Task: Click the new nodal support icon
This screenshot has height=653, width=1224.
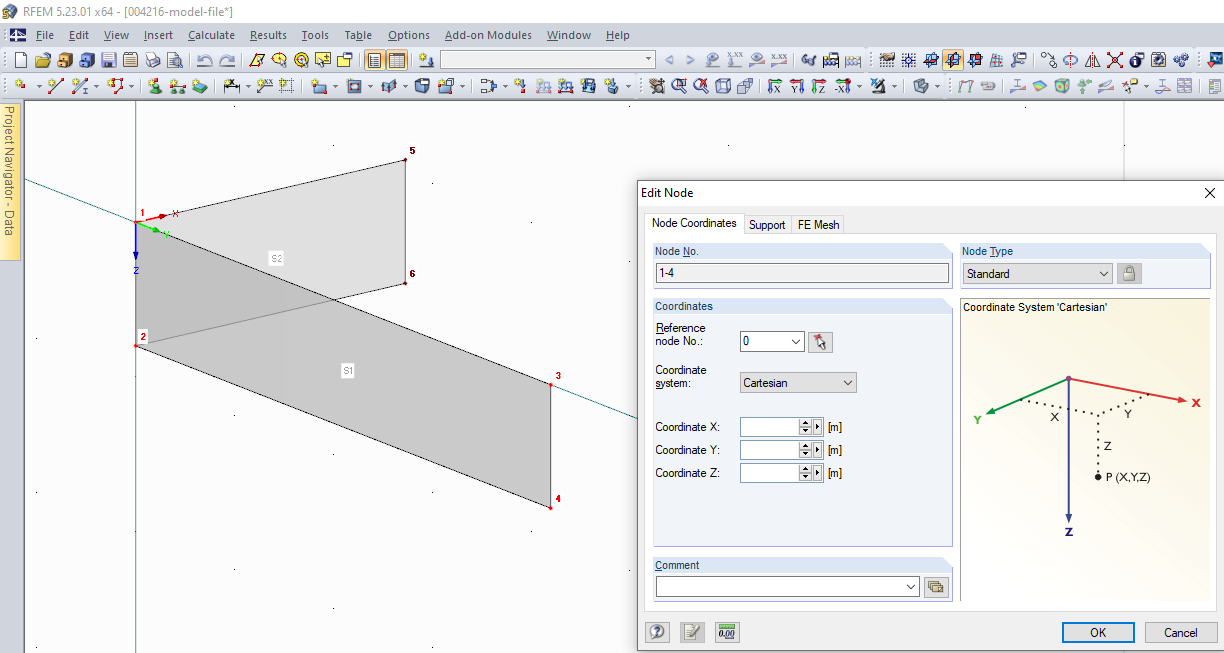Action: tap(154, 86)
